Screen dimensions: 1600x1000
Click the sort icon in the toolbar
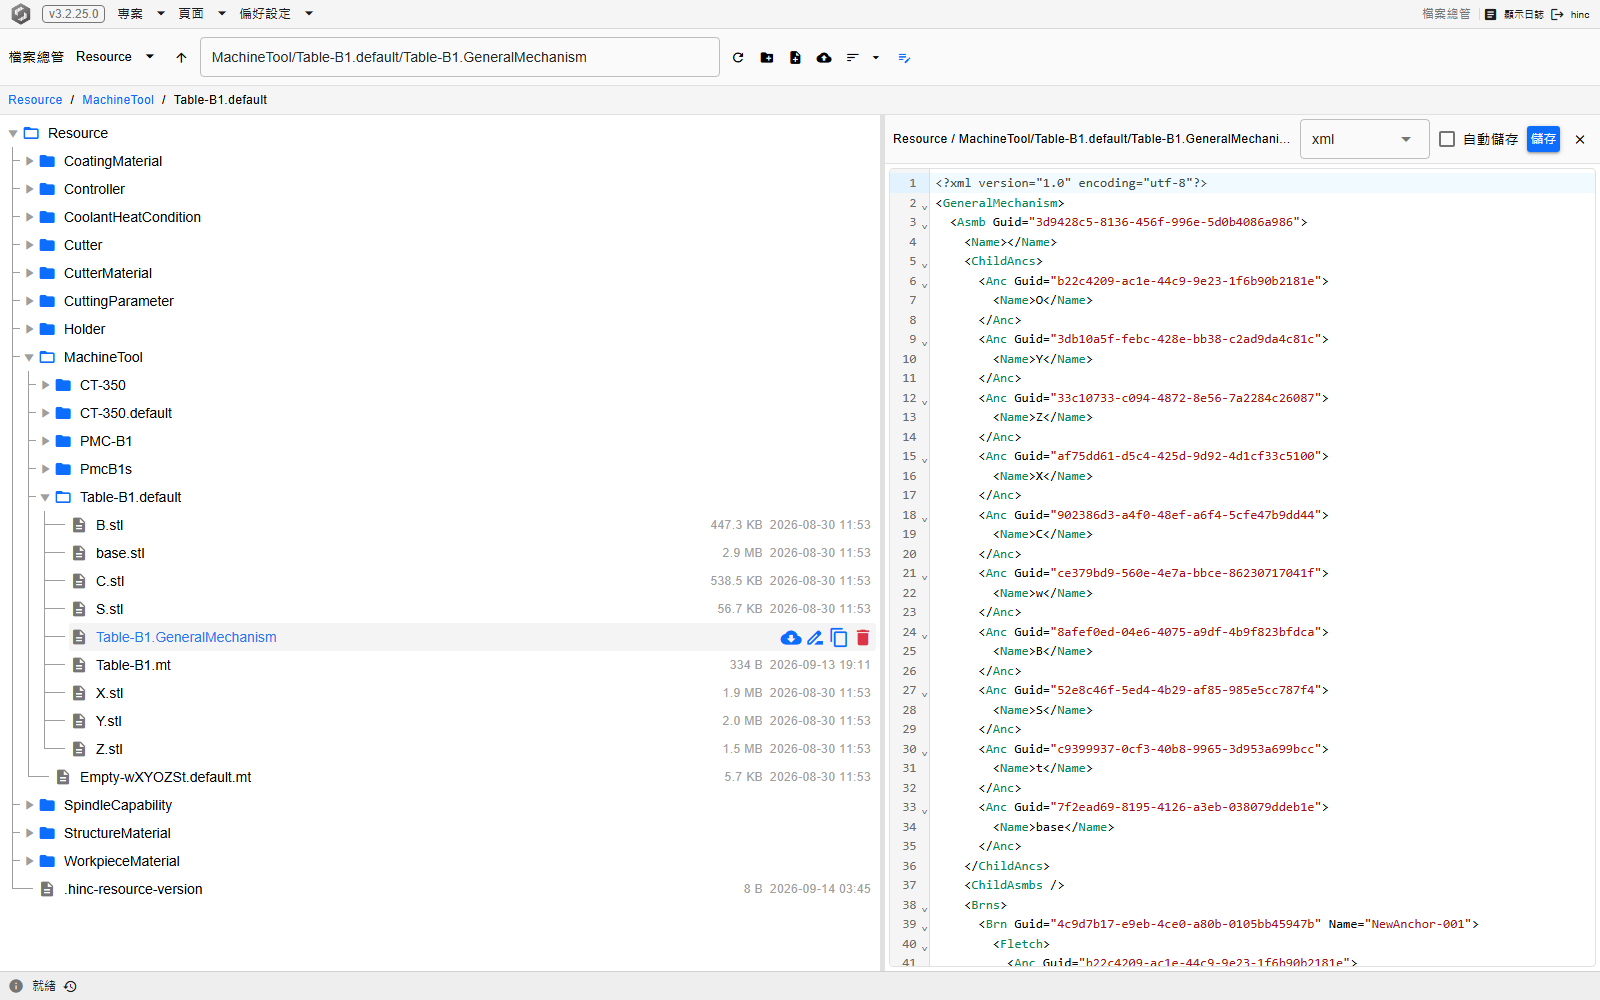pos(852,58)
